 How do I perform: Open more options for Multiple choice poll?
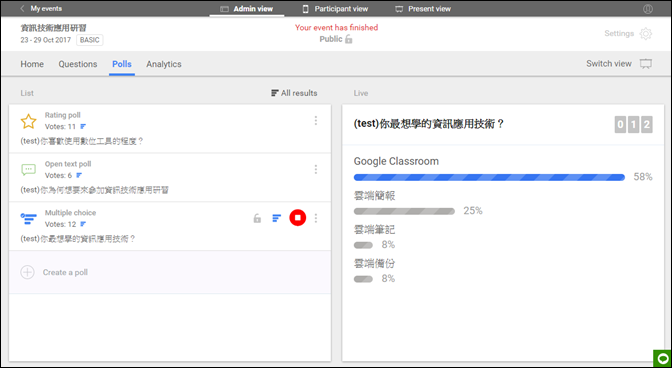[x=316, y=218]
